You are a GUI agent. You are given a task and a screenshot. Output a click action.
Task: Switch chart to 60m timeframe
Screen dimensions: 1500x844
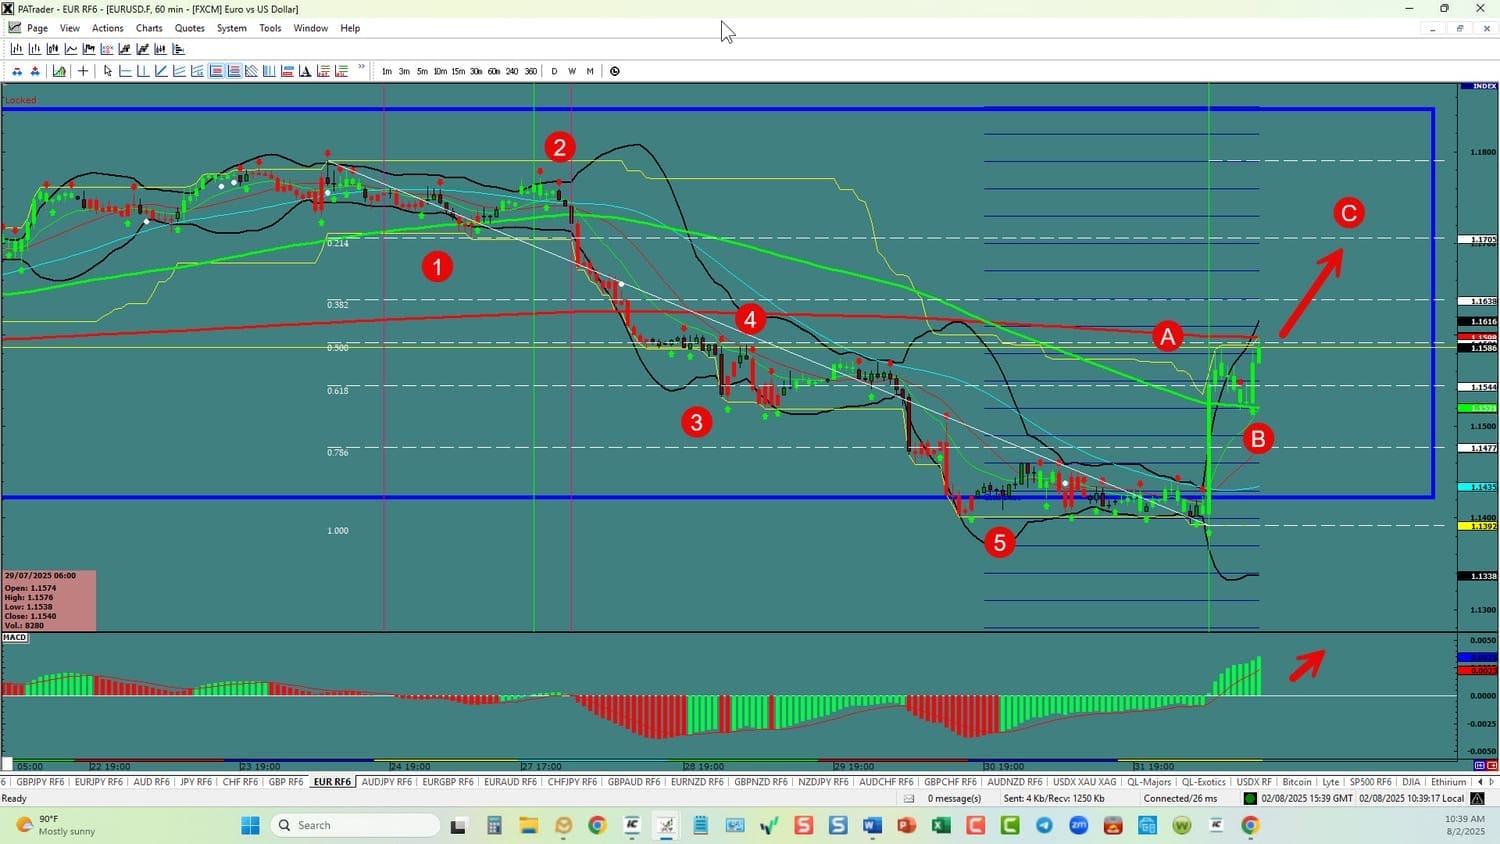point(494,71)
